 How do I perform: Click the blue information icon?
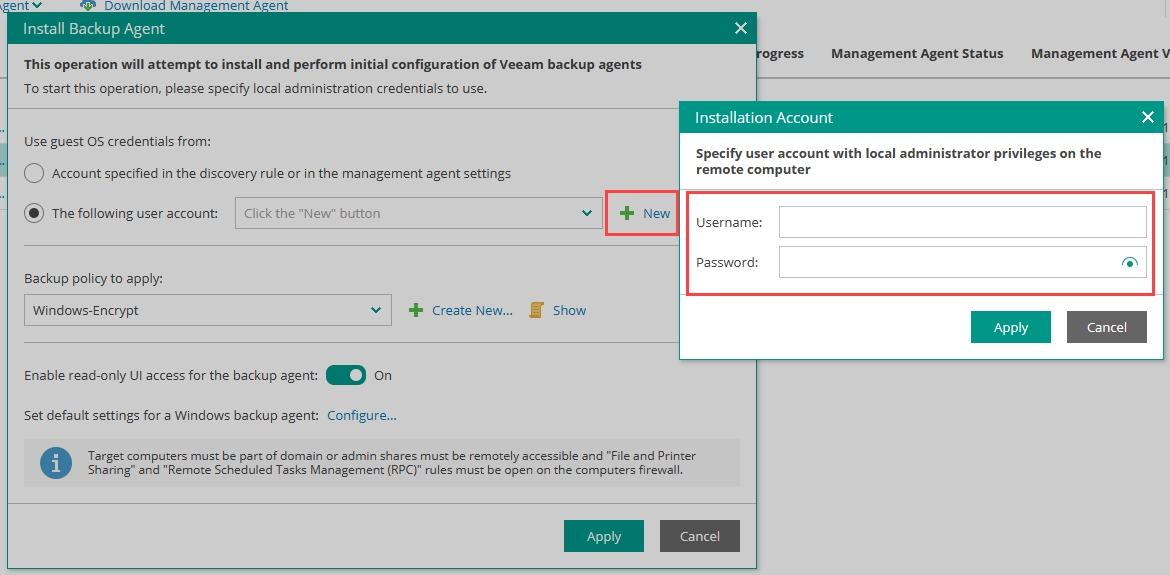tap(56, 463)
